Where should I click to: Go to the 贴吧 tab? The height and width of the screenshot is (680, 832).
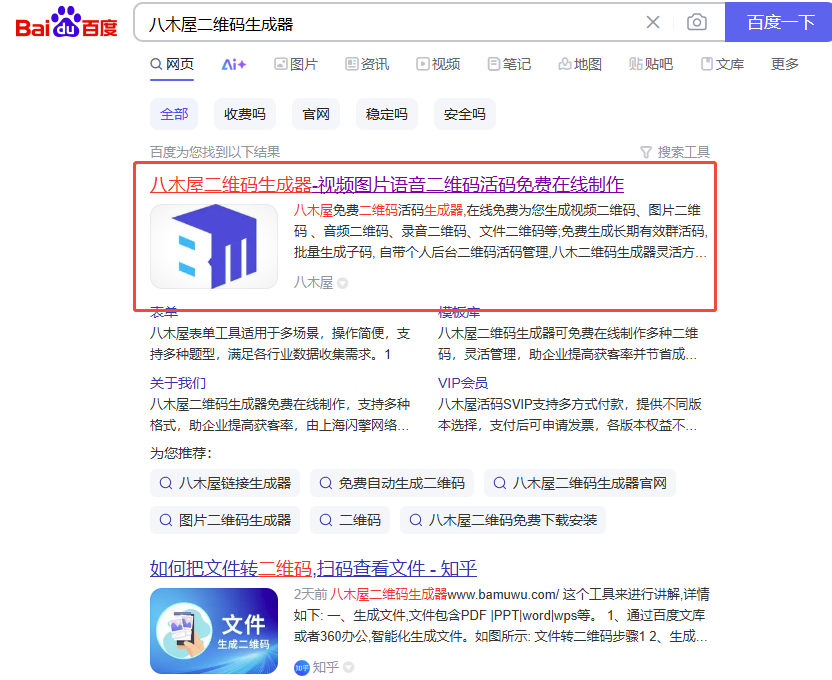pos(651,64)
